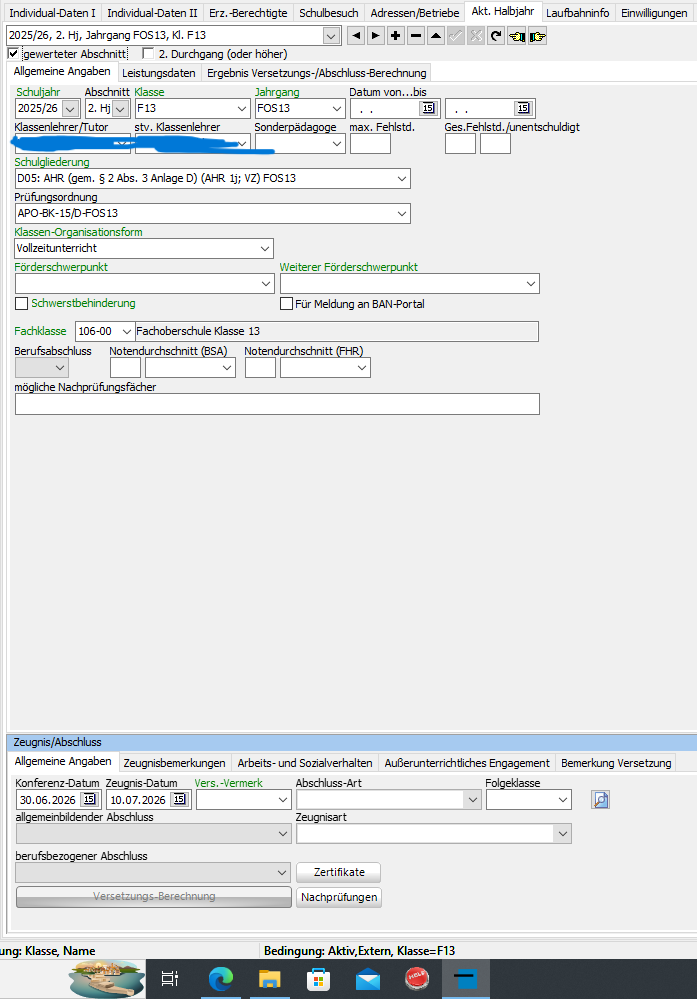The image size is (697, 999).
Task: Open the Einwilligungen tab
Action: (654, 13)
